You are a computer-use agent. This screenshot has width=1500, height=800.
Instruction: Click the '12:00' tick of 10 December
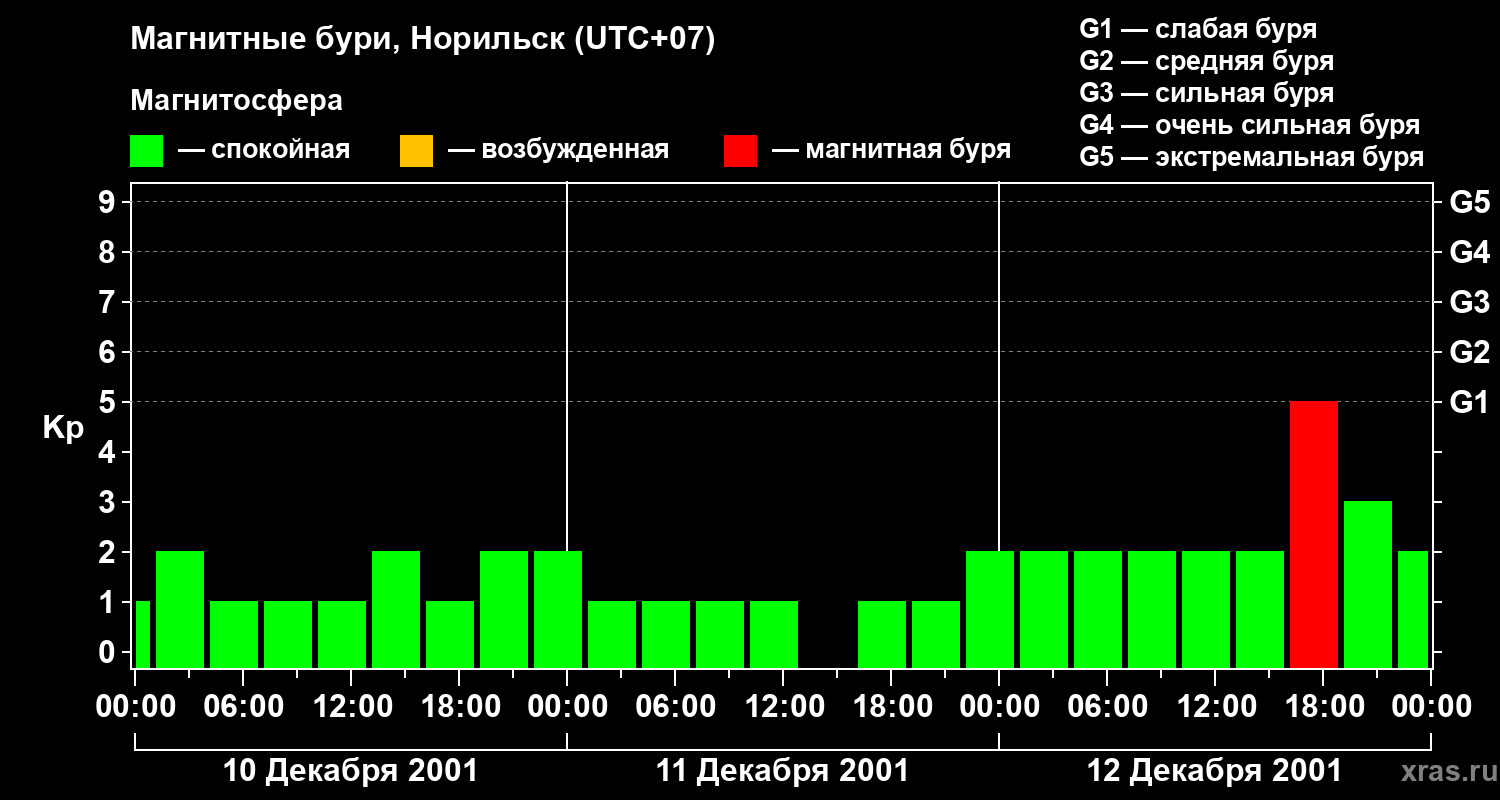pyautogui.click(x=351, y=706)
